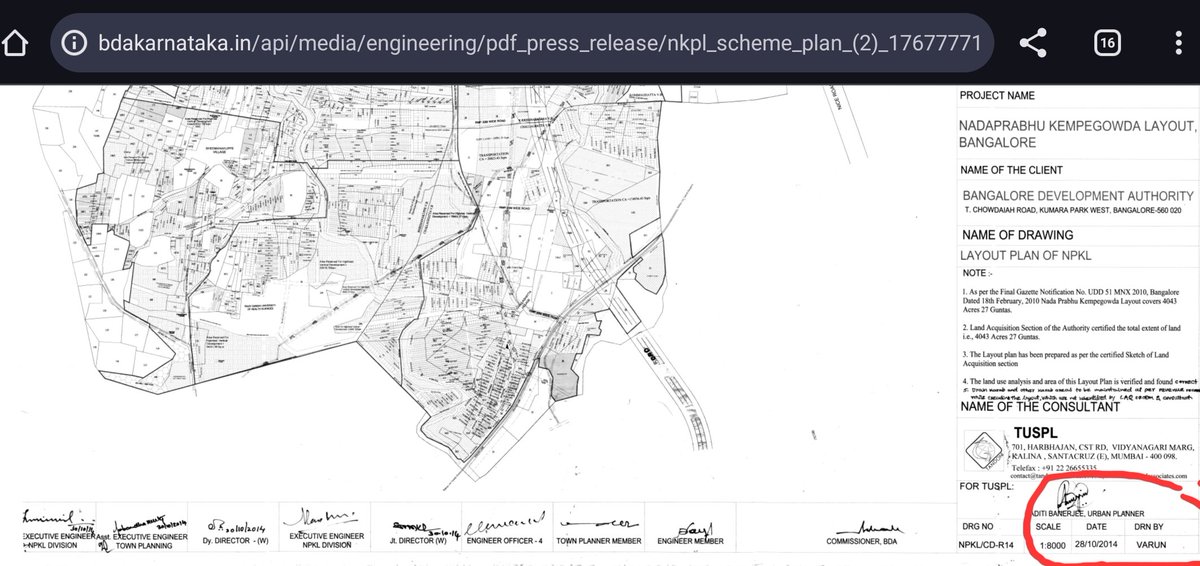Tap the share icon
This screenshot has width=1200, height=566.
(x=1032, y=43)
